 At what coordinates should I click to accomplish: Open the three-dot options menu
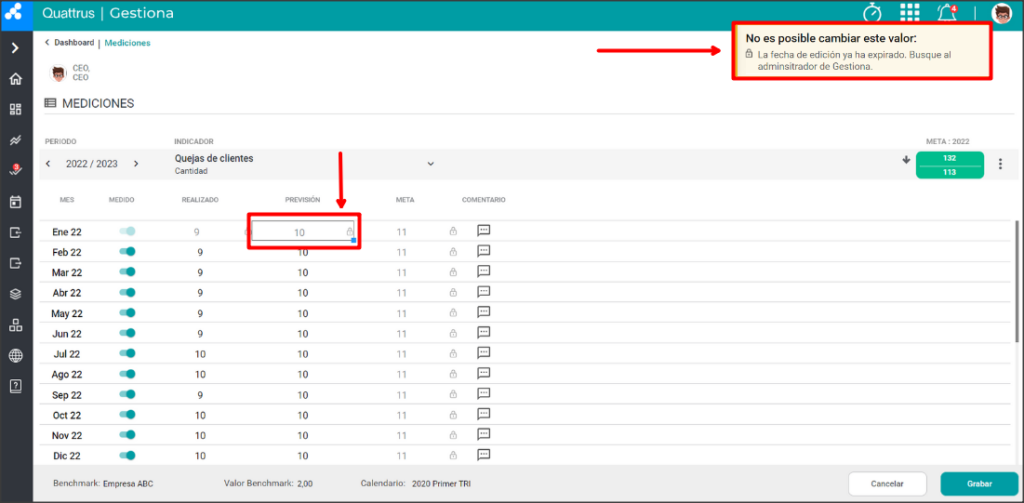coord(1000,164)
